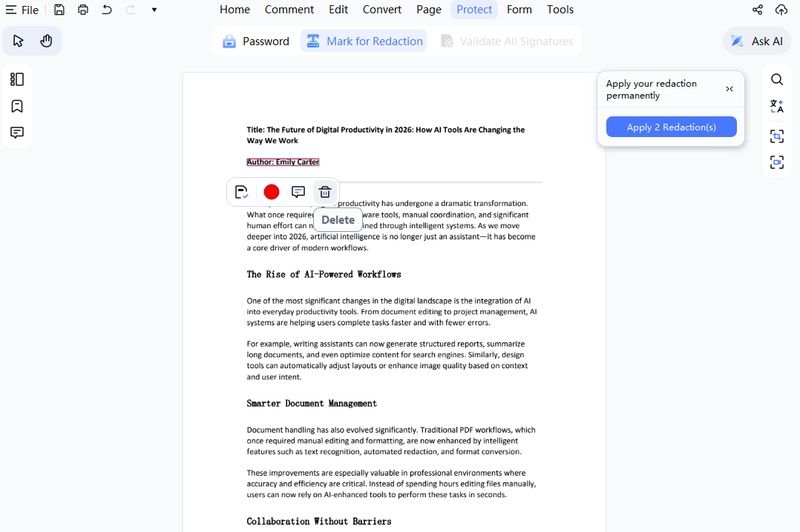800x532 pixels.
Task: Click the screenshot capture icon
Action: 777,136
